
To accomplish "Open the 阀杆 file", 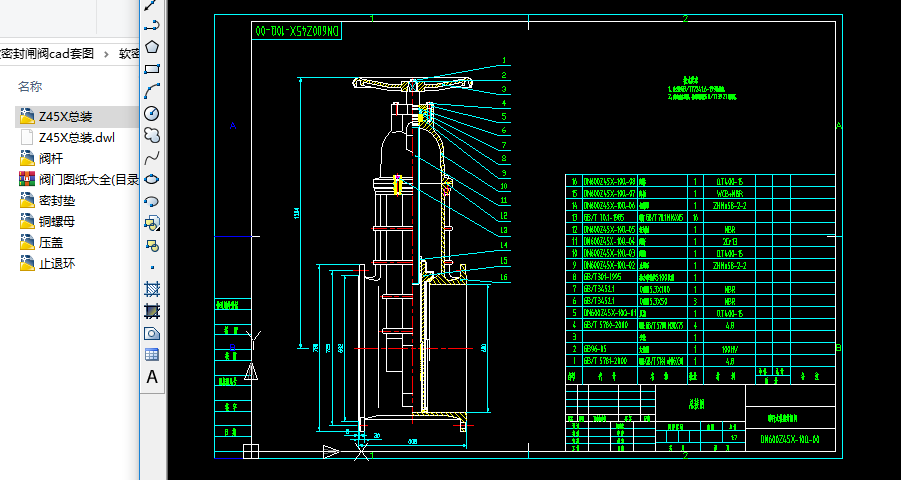I will click(51, 159).
